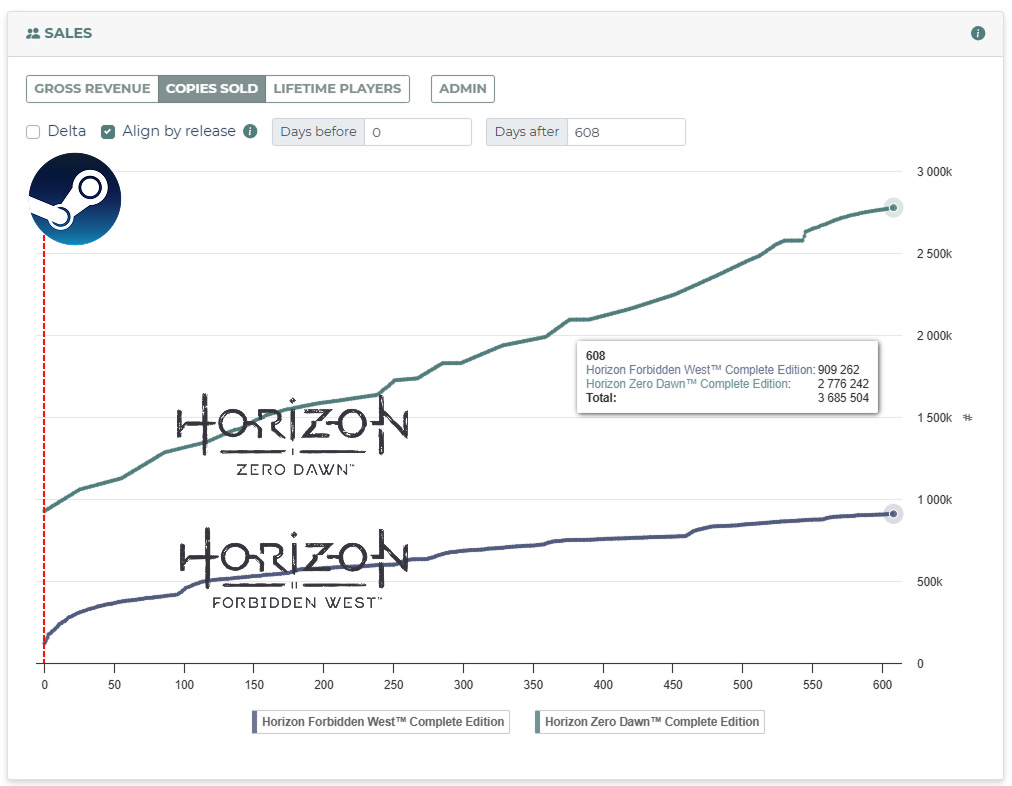Toggle the Horizon Zero Dawn legend entry
The image size is (1012, 786).
point(648,721)
